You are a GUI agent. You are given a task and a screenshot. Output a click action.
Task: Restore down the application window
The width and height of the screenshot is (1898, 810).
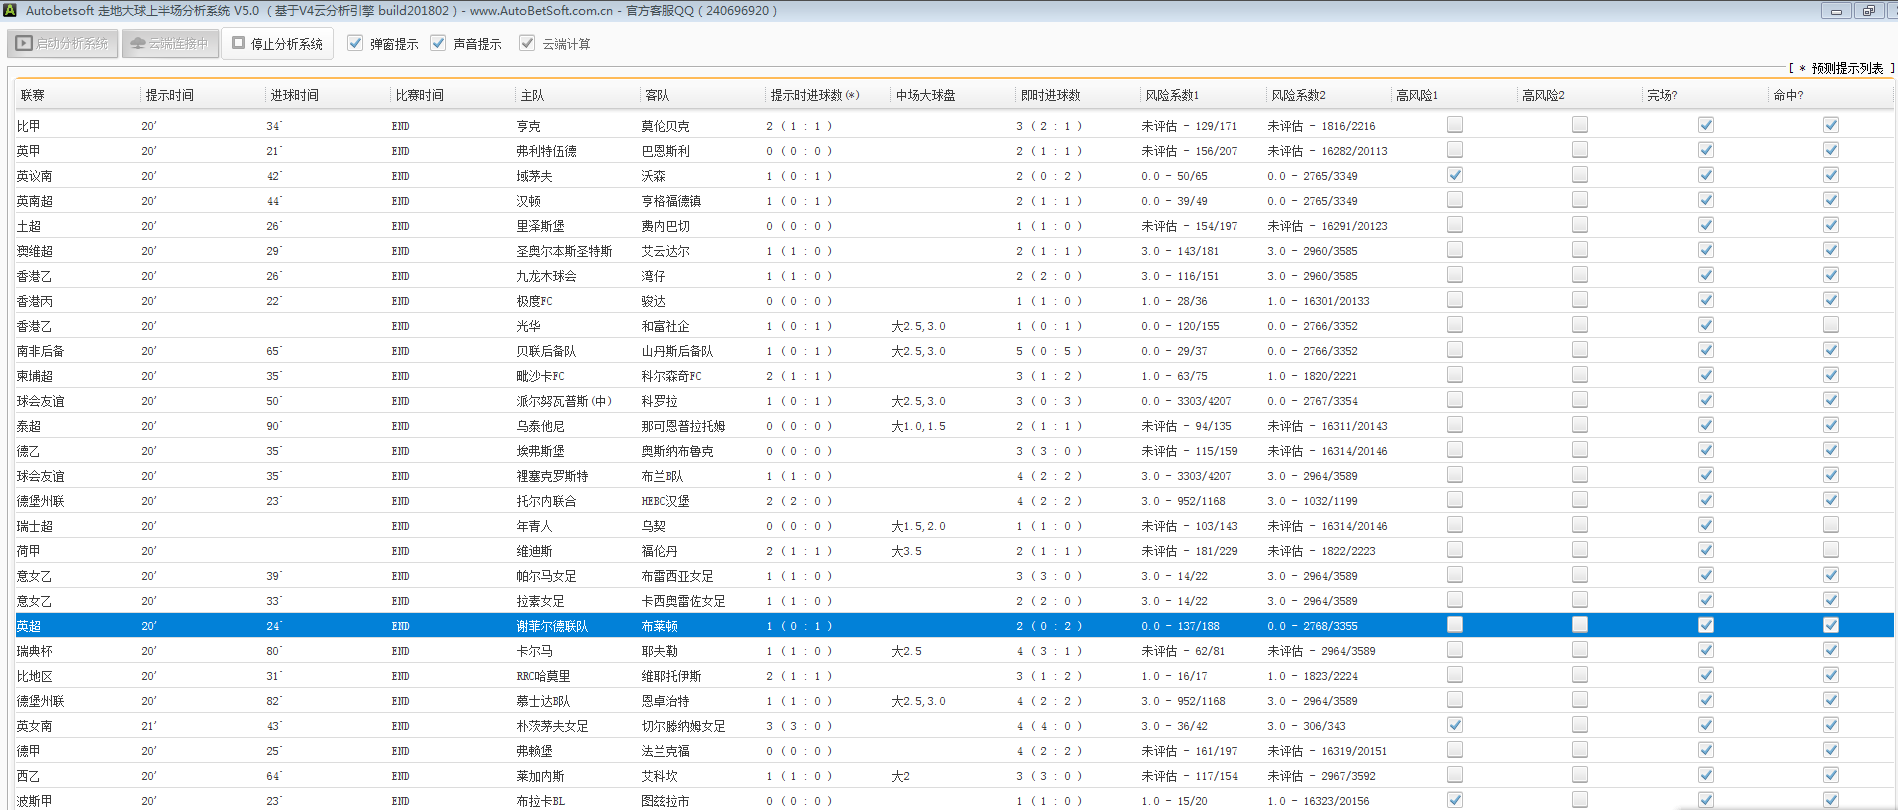coord(1868,11)
